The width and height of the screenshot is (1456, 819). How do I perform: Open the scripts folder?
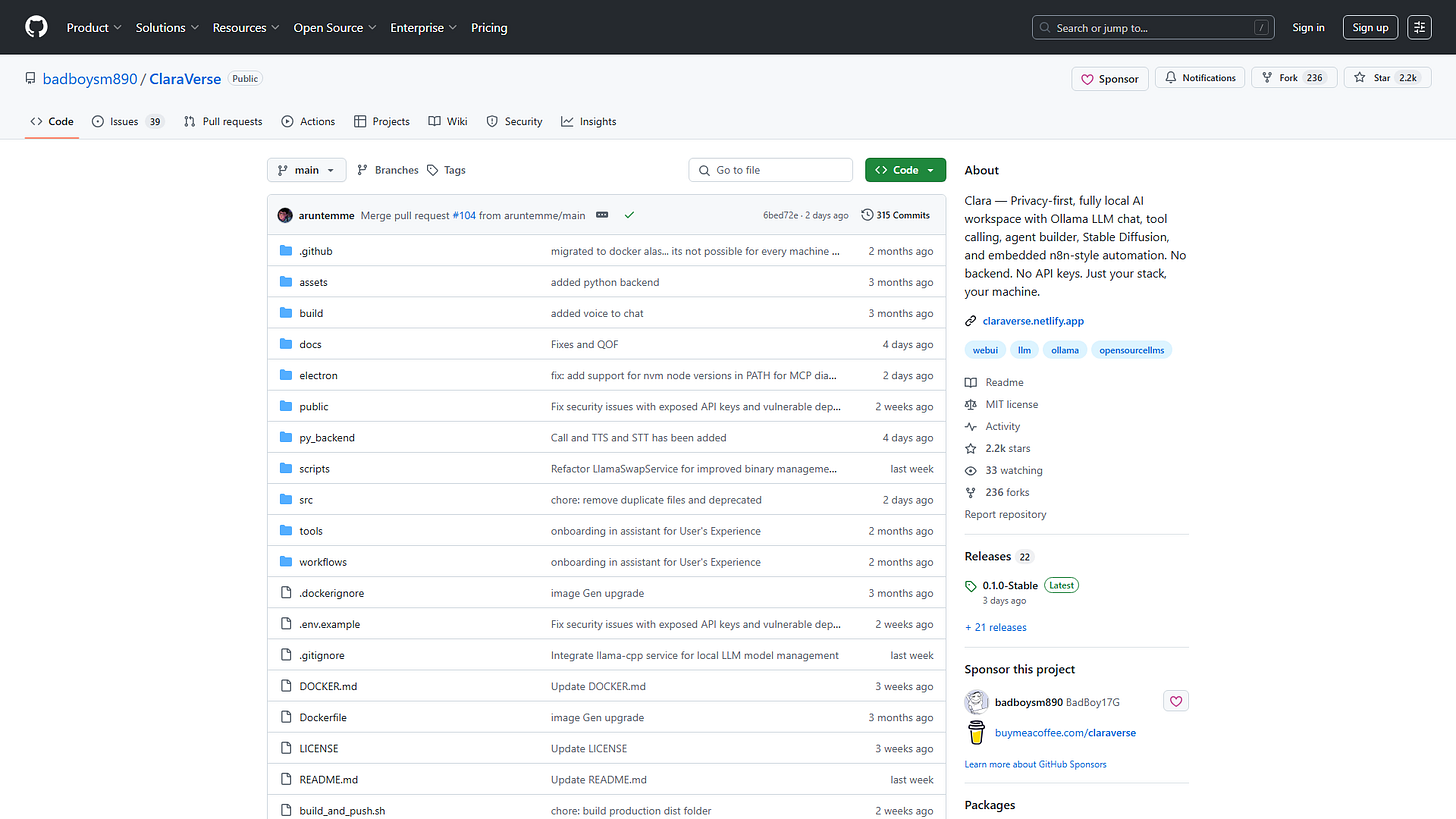(314, 468)
